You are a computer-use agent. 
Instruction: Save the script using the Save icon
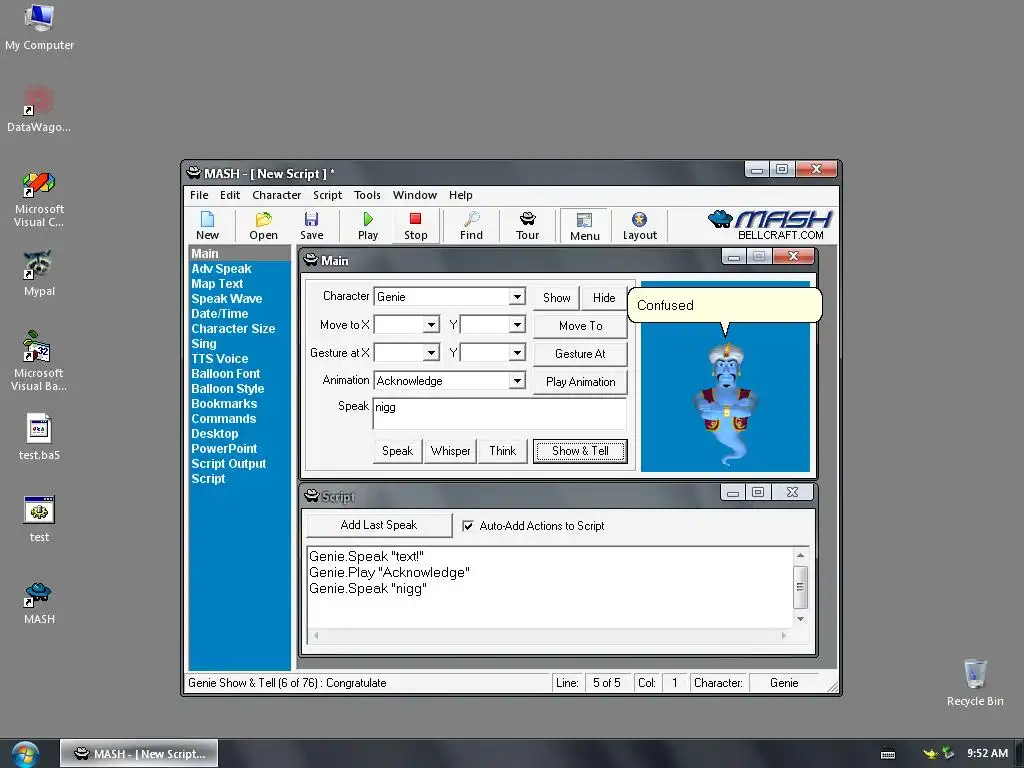pyautogui.click(x=312, y=226)
